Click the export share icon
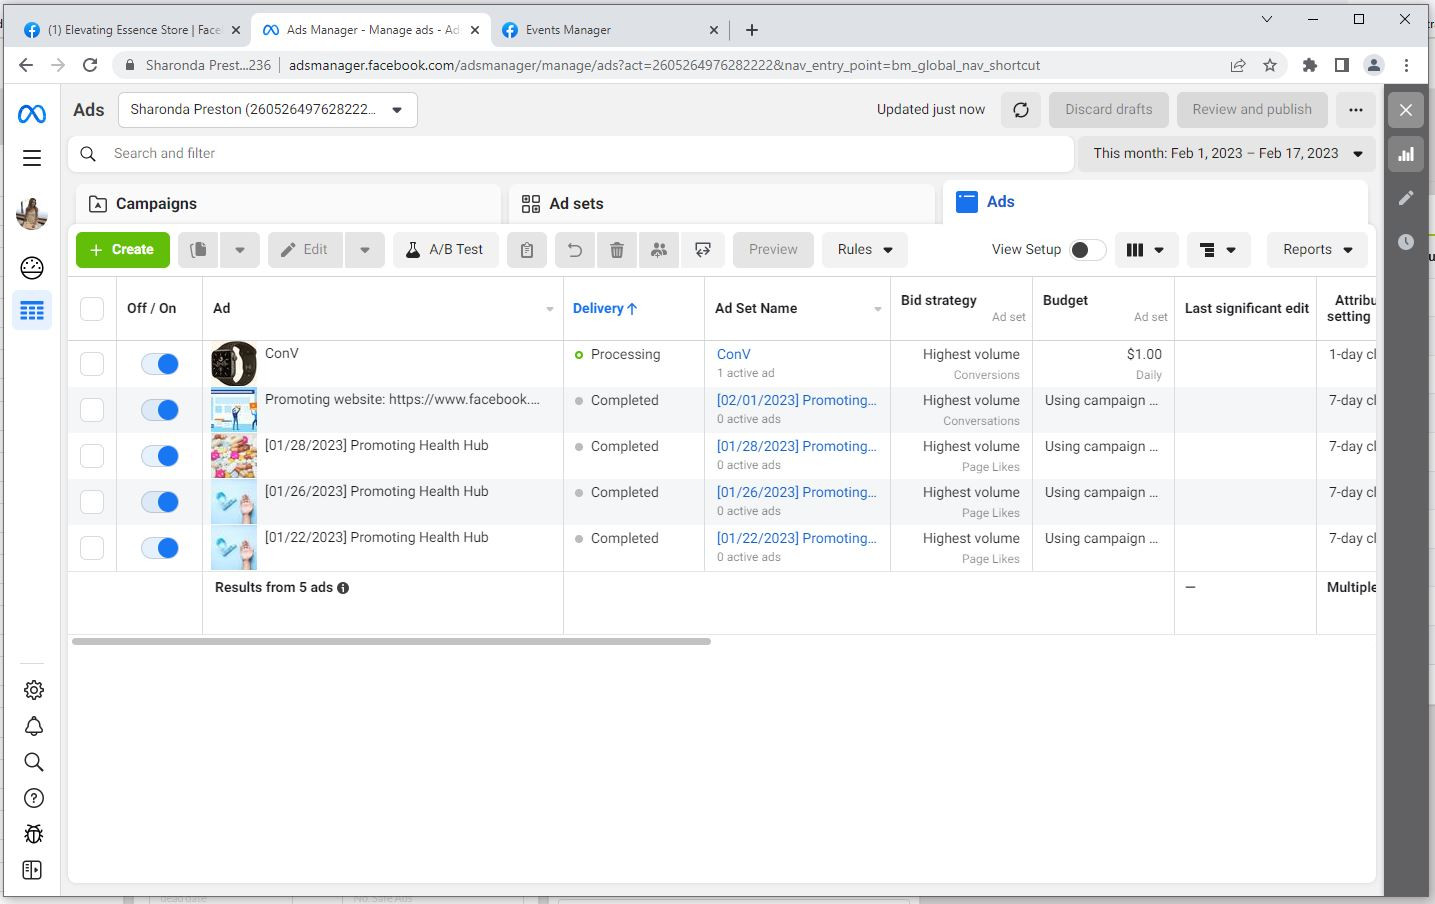This screenshot has width=1435, height=904. [703, 250]
